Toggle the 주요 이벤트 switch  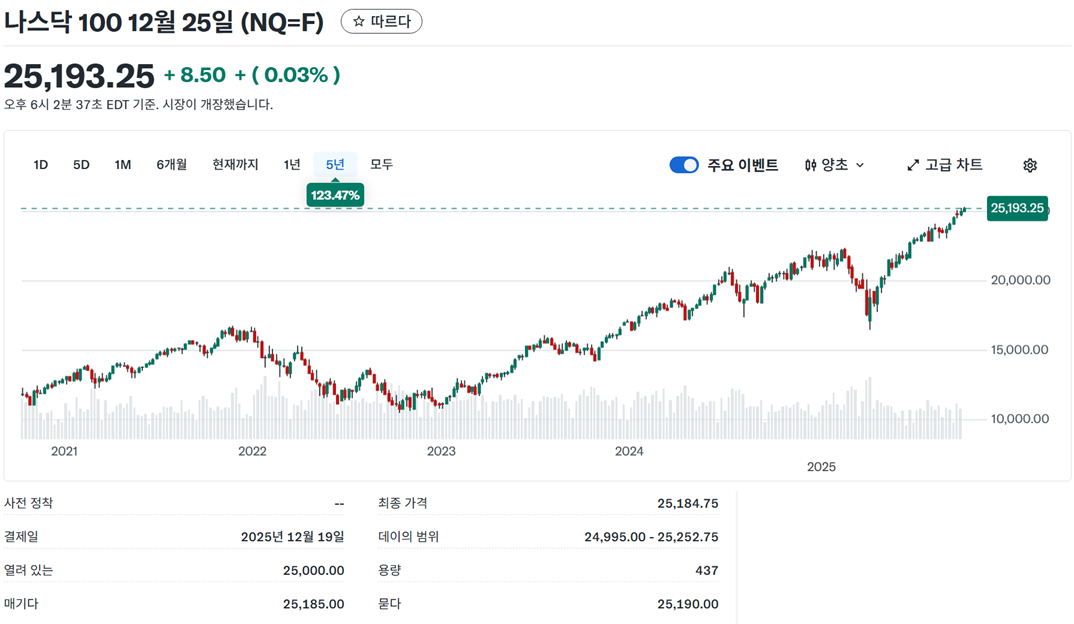684,165
